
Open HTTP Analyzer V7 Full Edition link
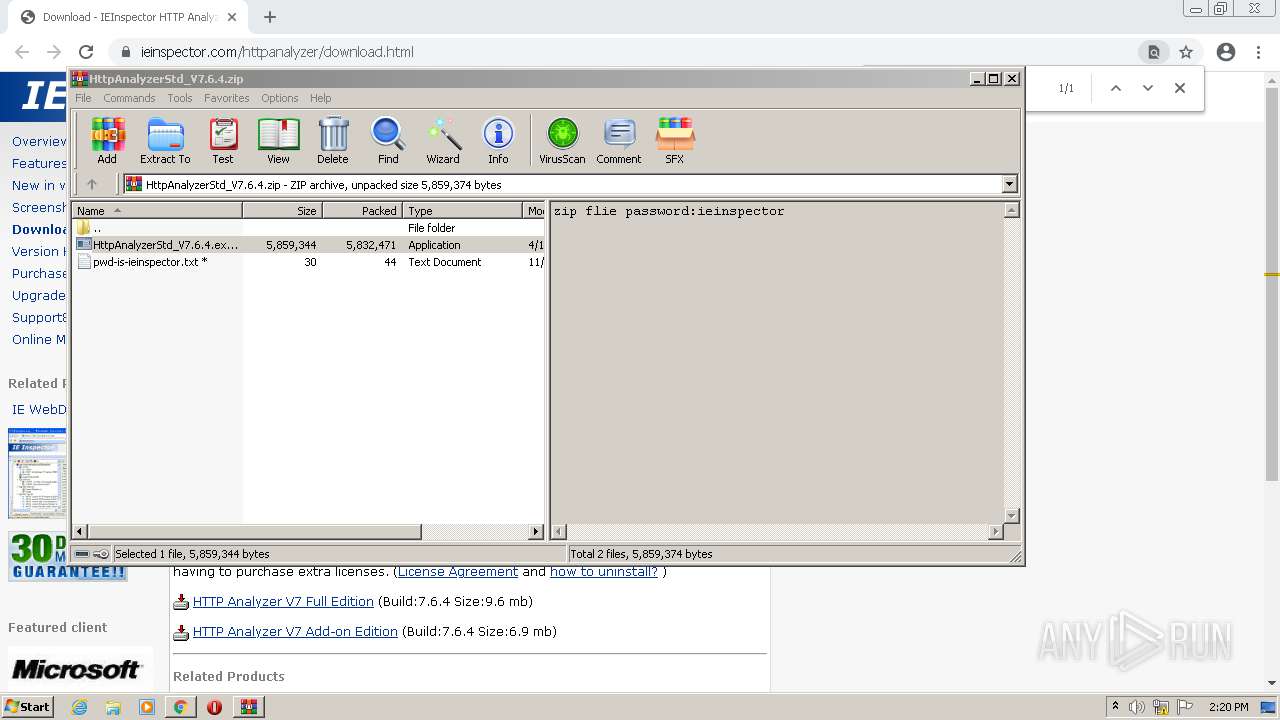pos(283,602)
